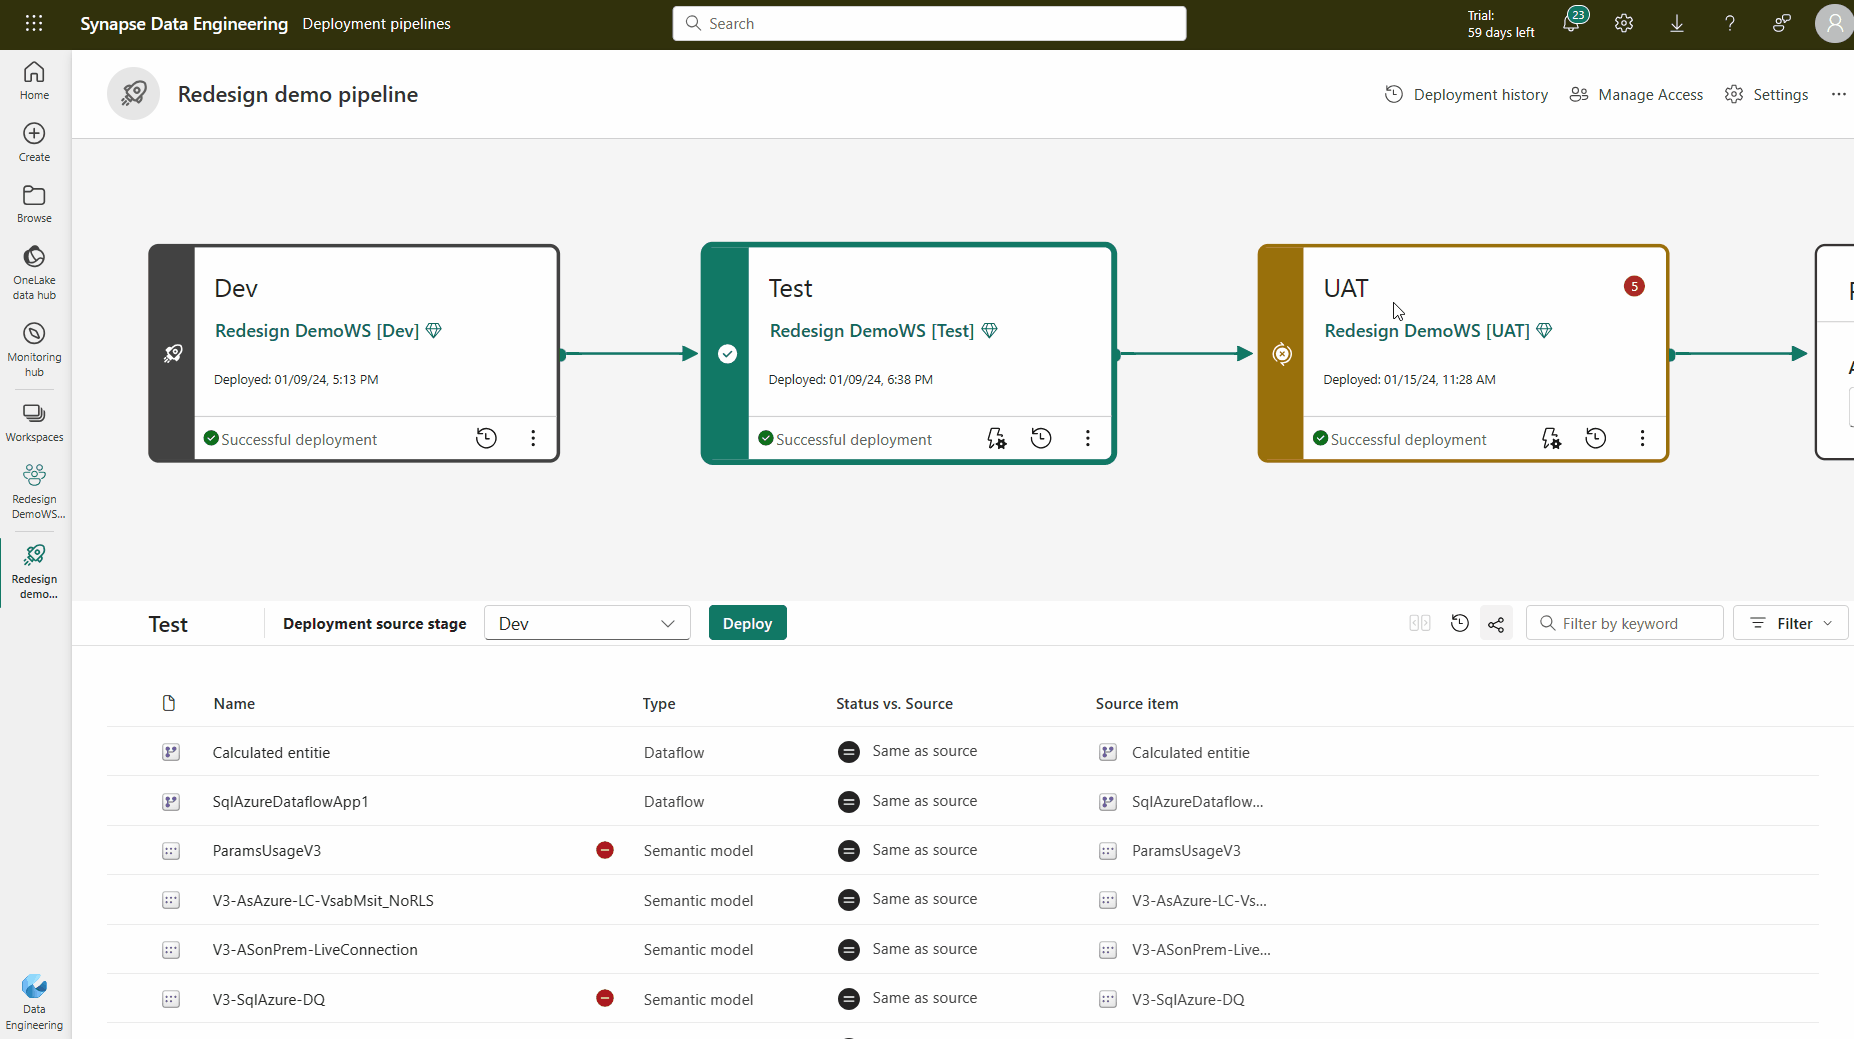Image resolution: width=1854 pixels, height=1039 pixels.
Task: Click the compare view icon in the items toolbar
Action: [1420, 624]
